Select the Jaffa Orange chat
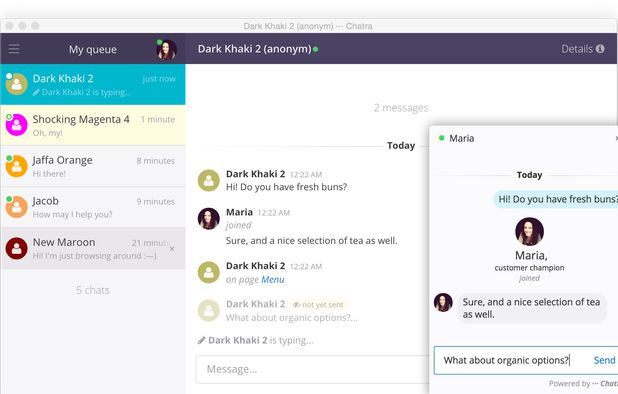 point(93,166)
